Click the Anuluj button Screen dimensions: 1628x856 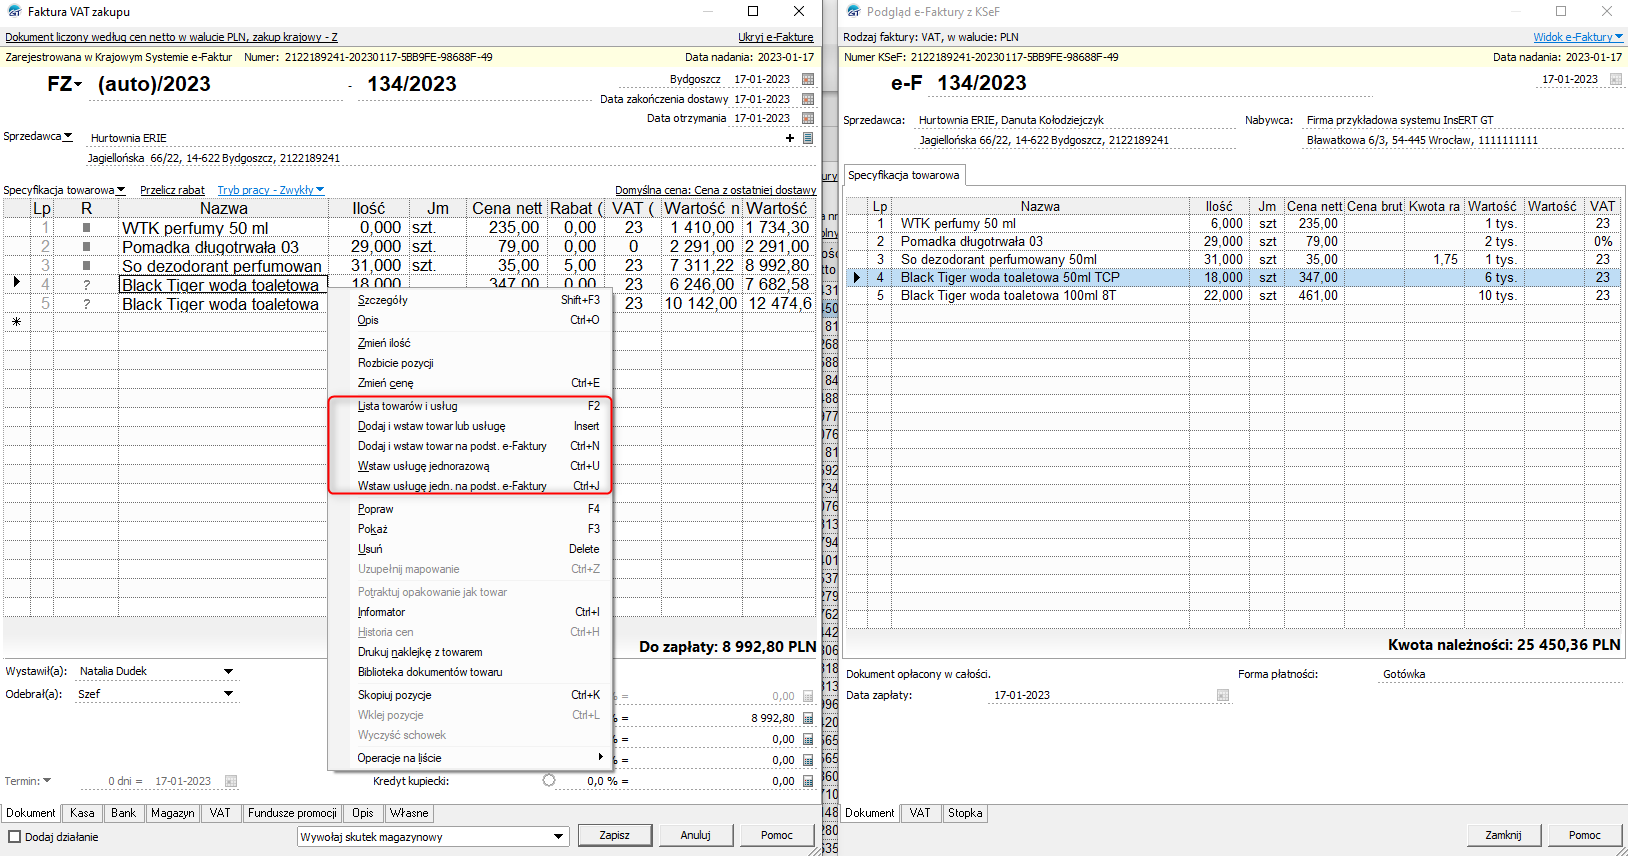[x=695, y=835]
